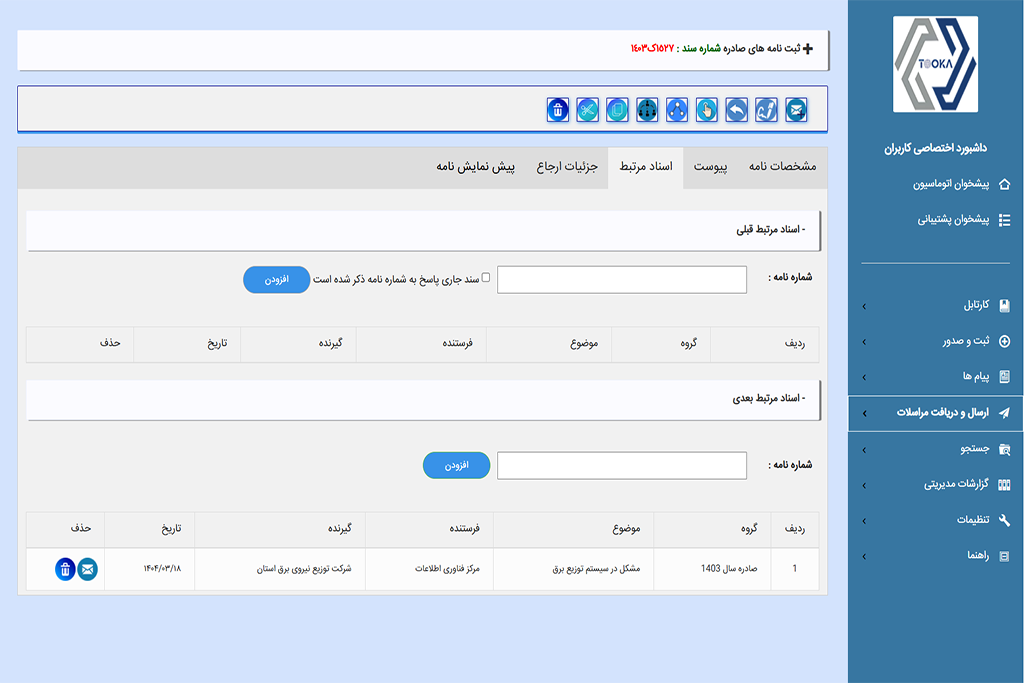
Task: Expand the ثبت و صدور sidebar section
Action: tap(935, 341)
